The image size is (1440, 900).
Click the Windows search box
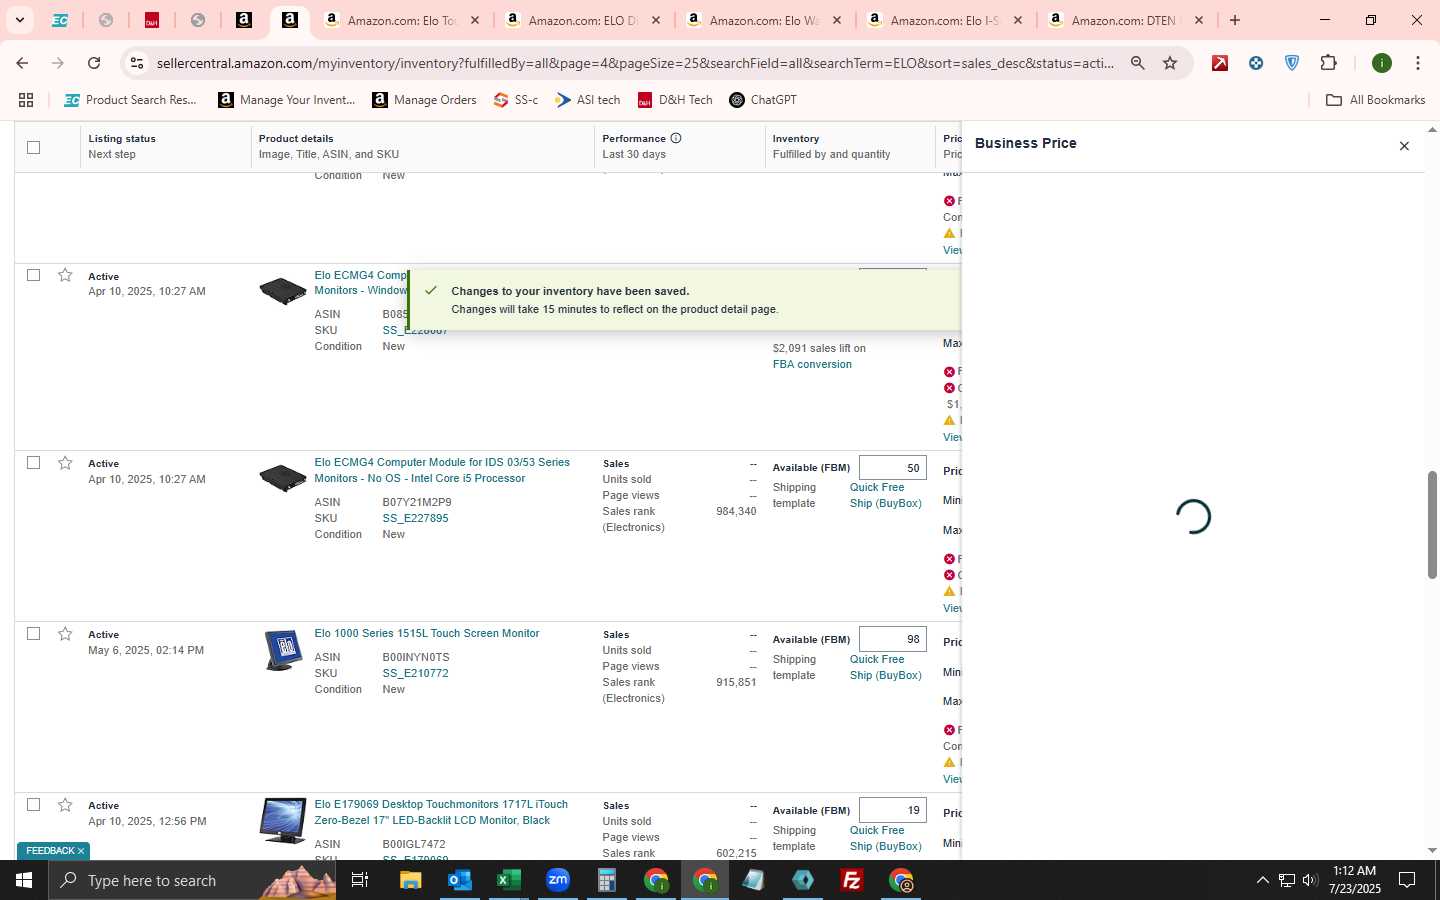coord(193,880)
